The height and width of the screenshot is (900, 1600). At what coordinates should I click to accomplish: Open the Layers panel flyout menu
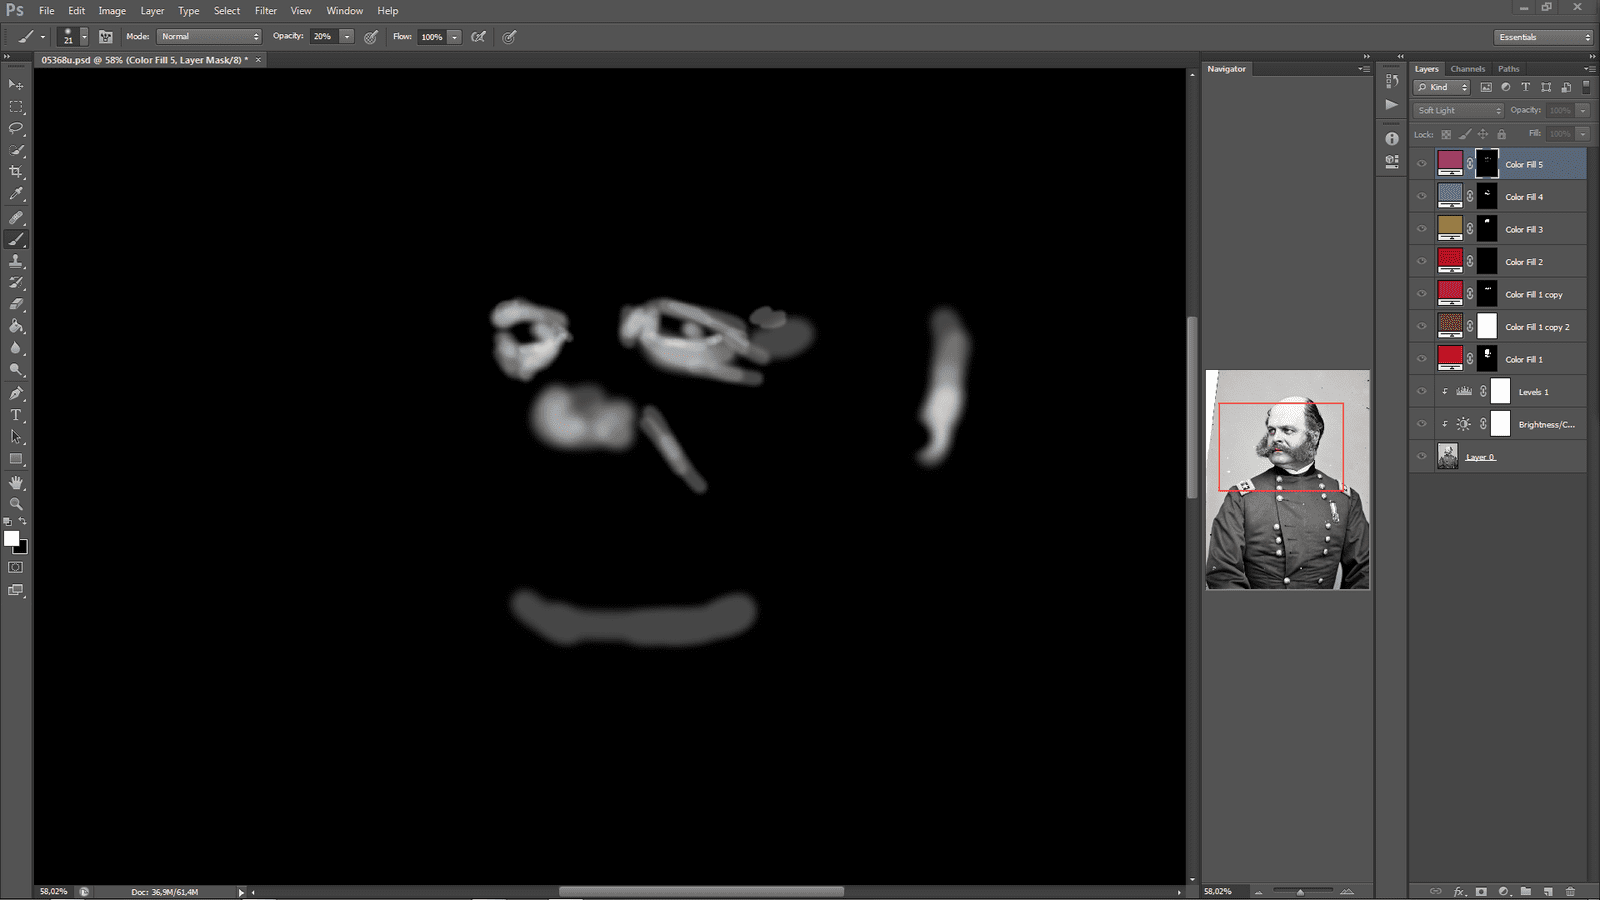click(1590, 69)
